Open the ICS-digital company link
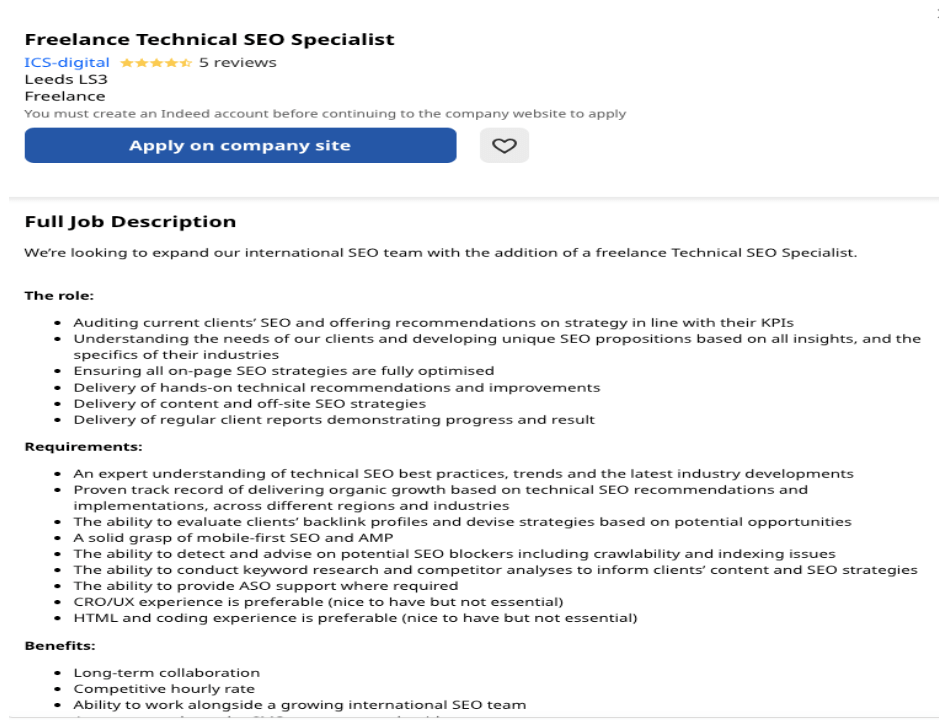The width and height of the screenshot is (939, 723). [67, 63]
